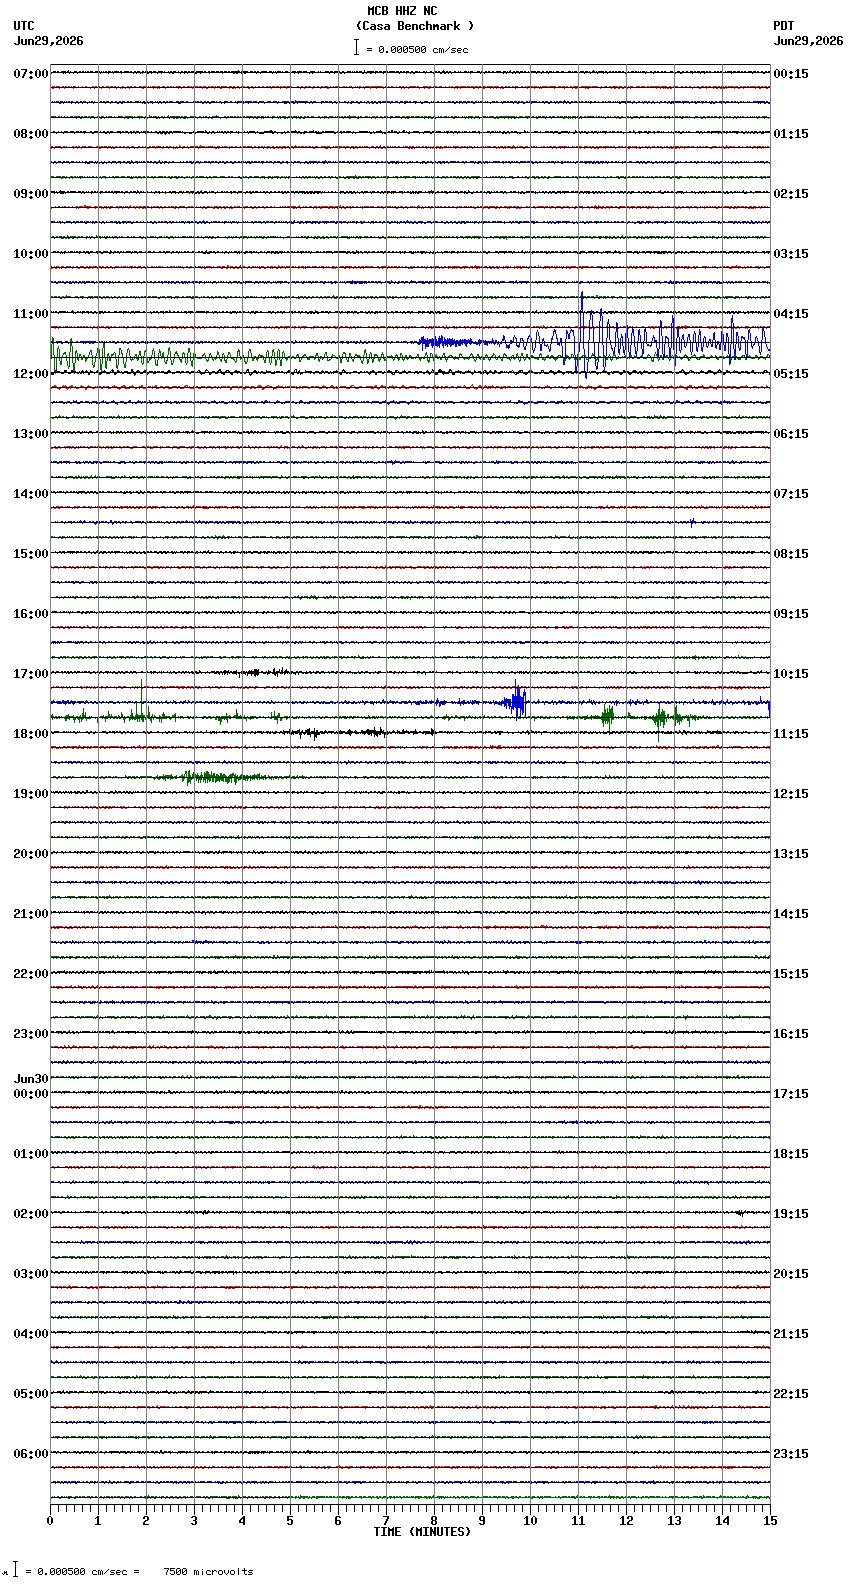Screen dimensions: 850x1584
Task: Click the footer scale '= 0.000500 cm/sec = 7500 microvolts'
Action: 139,1572
